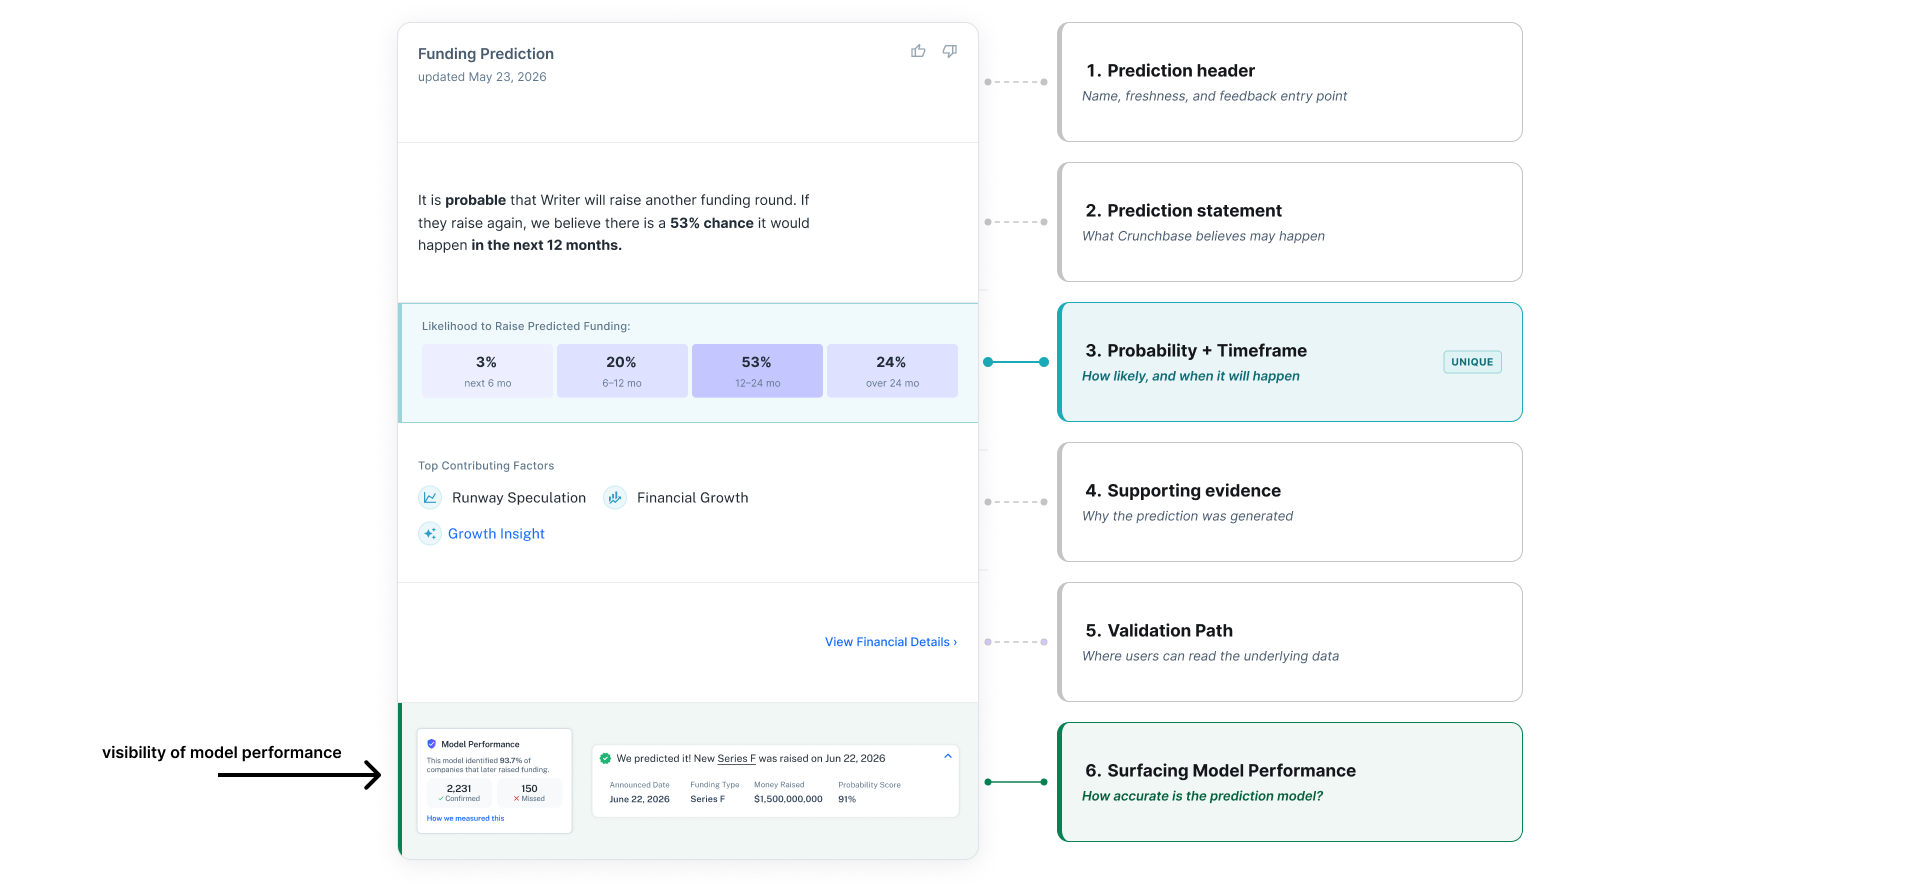This screenshot has width=1920, height=884.
Task: Click the announced date 'June 22, 2026'
Action: (x=640, y=799)
